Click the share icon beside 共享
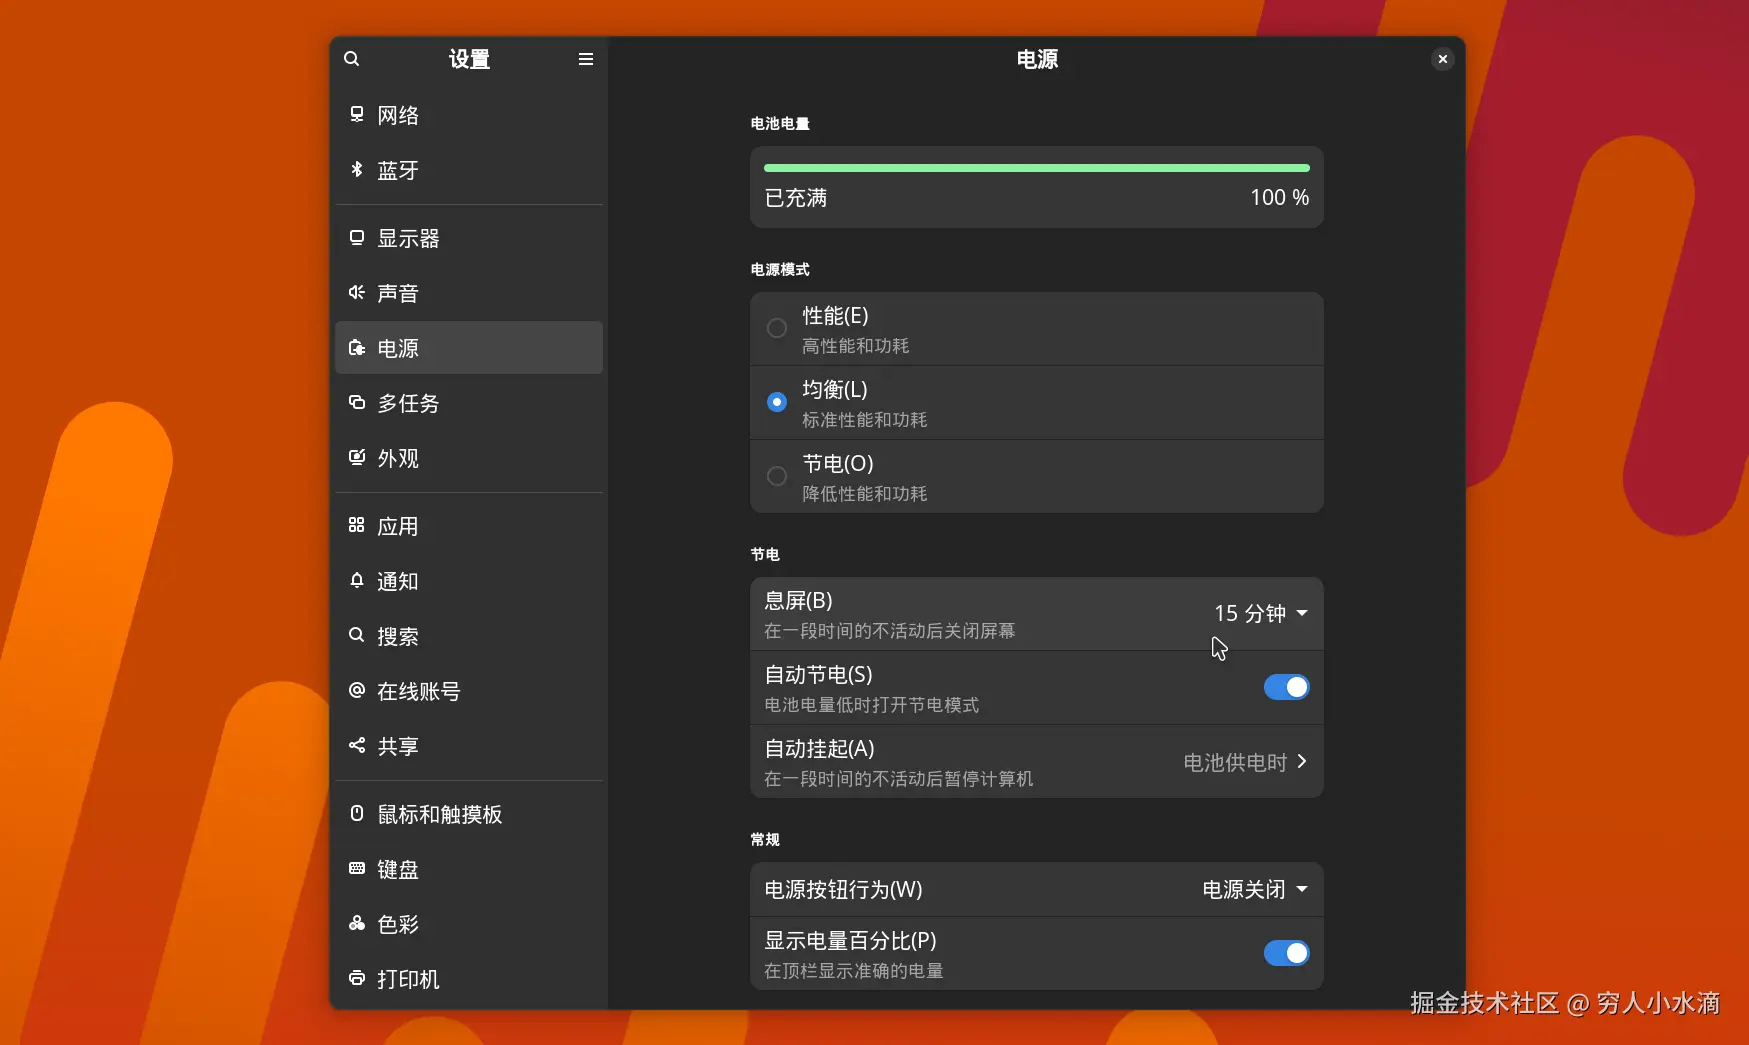The height and width of the screenshot is (1045, 1749). click(357, 745)
